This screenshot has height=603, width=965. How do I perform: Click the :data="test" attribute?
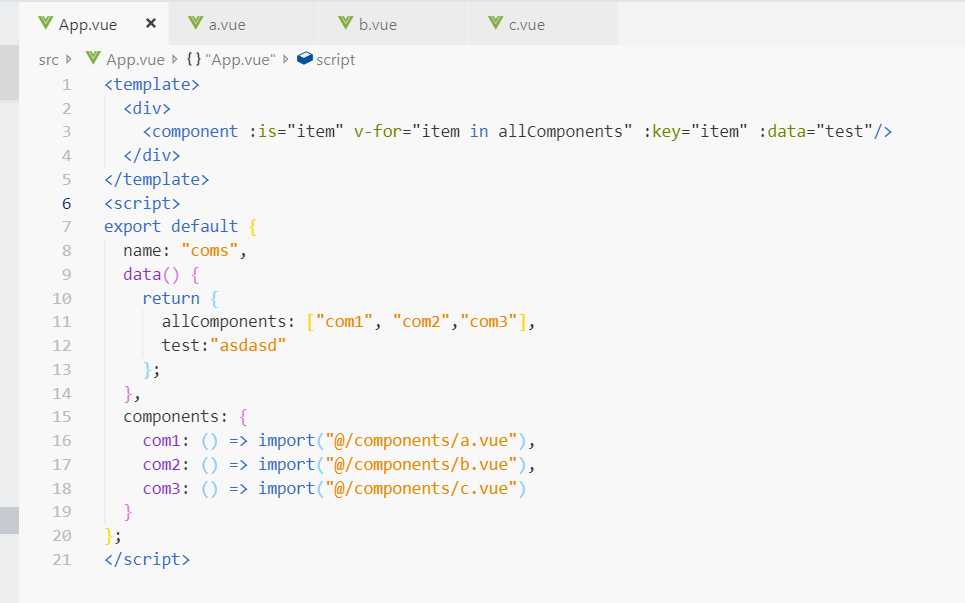tap(815, 132)
